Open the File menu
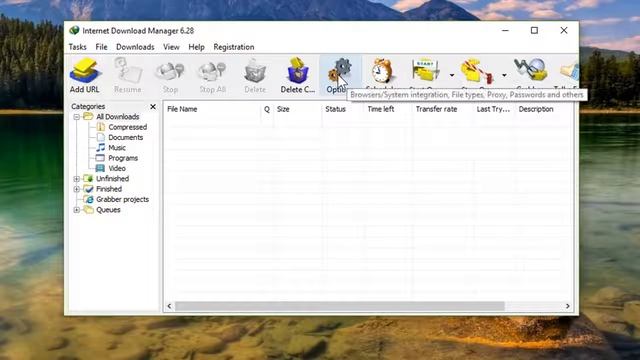 [x=101, y=47]
